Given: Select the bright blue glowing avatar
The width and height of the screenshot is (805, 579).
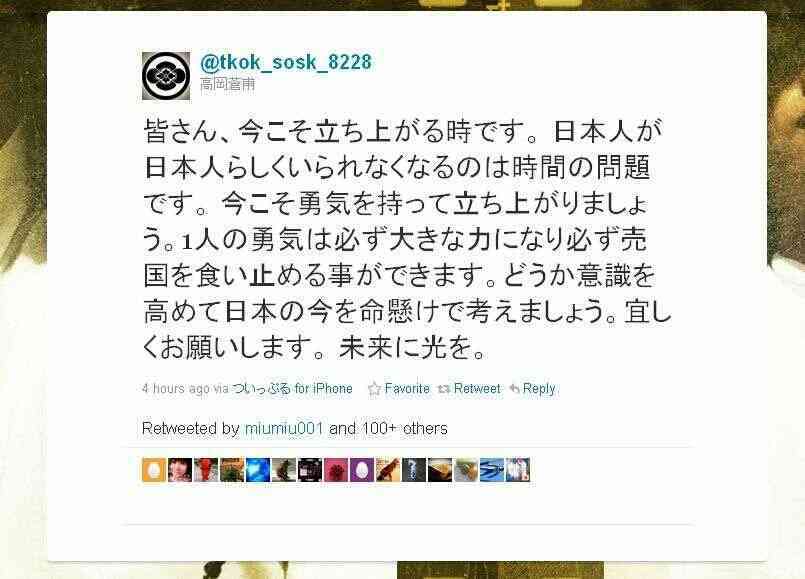Looking at the screenshot, I should pyautogui.click(x=258, y=470).
